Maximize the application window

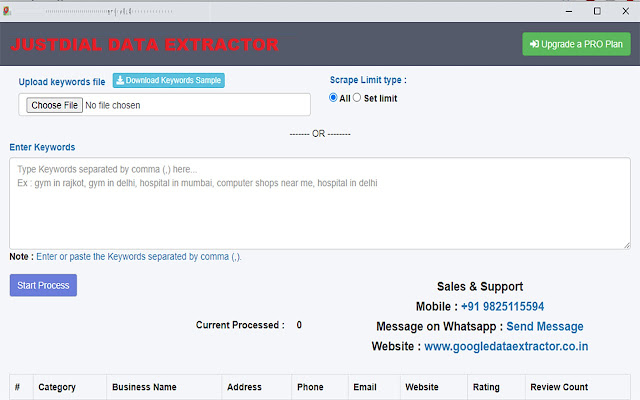(597, 10)
